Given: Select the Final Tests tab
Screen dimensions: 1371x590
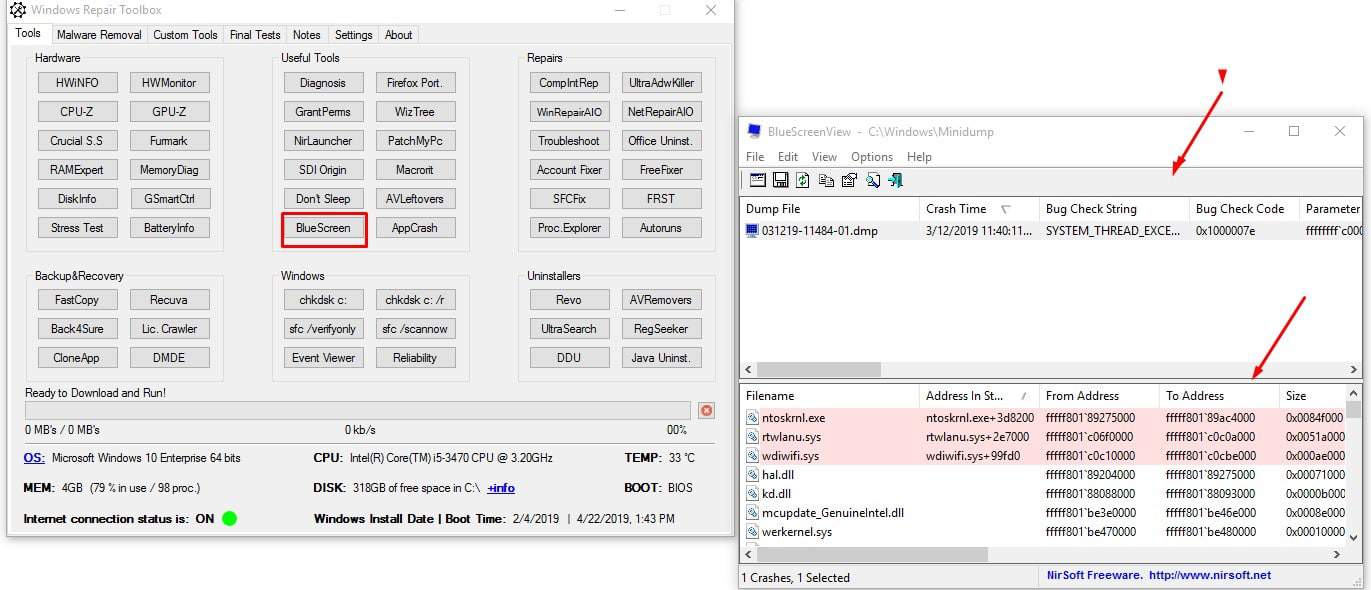Looking at the screenshot, I should (x=255, y=35).
